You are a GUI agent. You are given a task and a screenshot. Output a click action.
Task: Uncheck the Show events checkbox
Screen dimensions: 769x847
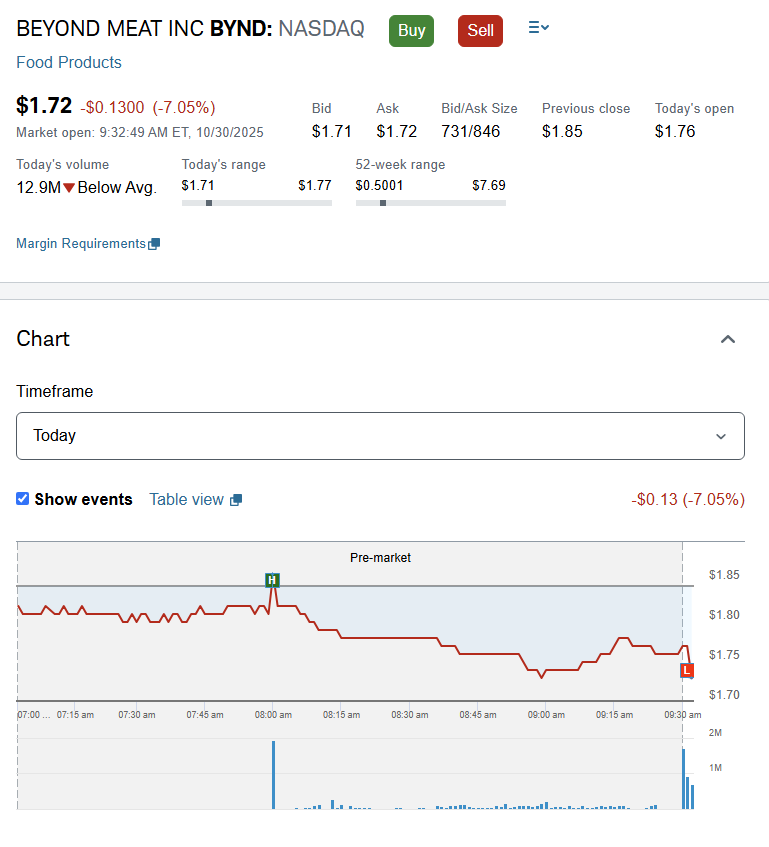click(x=23, y=499)
